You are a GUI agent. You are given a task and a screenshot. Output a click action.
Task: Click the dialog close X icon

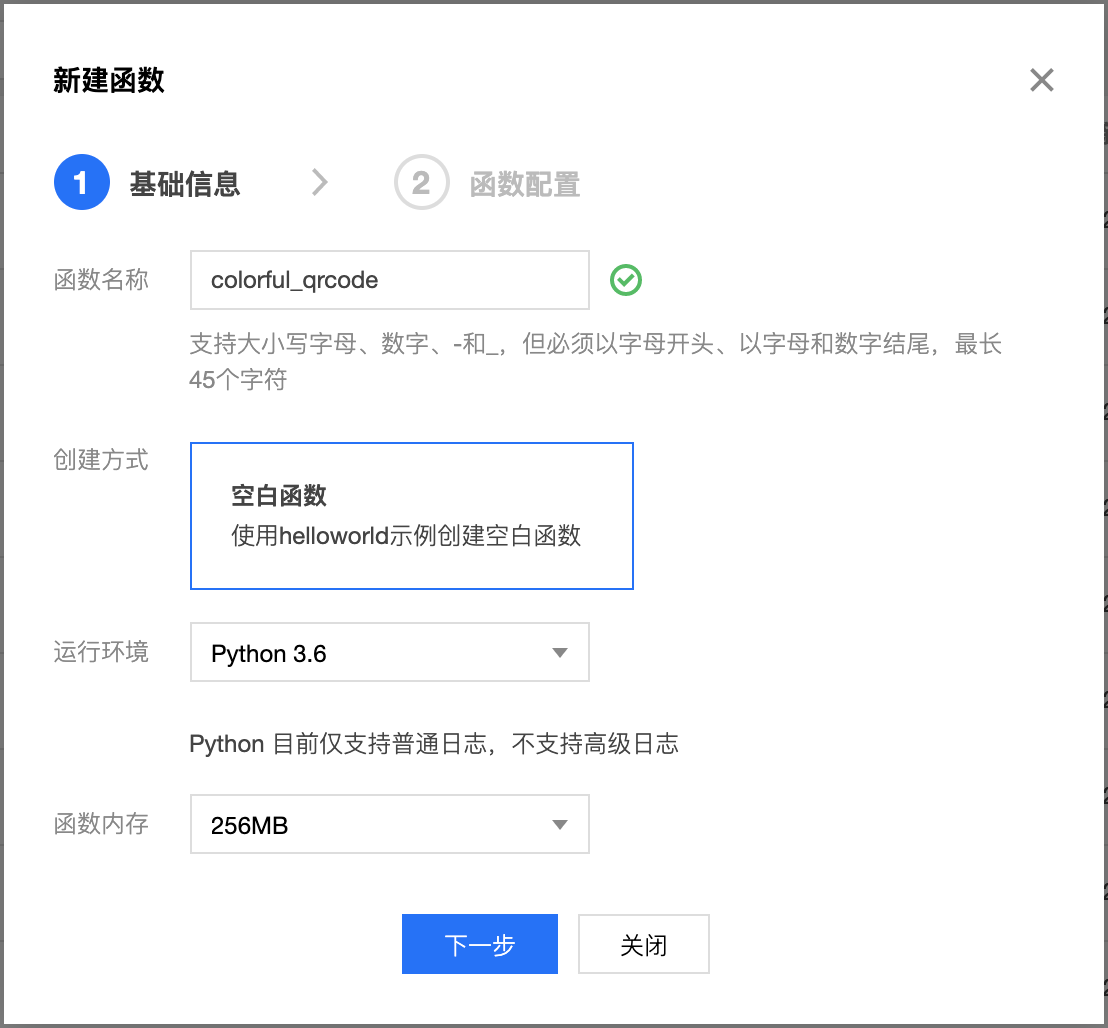click(x=1041, y=80)
